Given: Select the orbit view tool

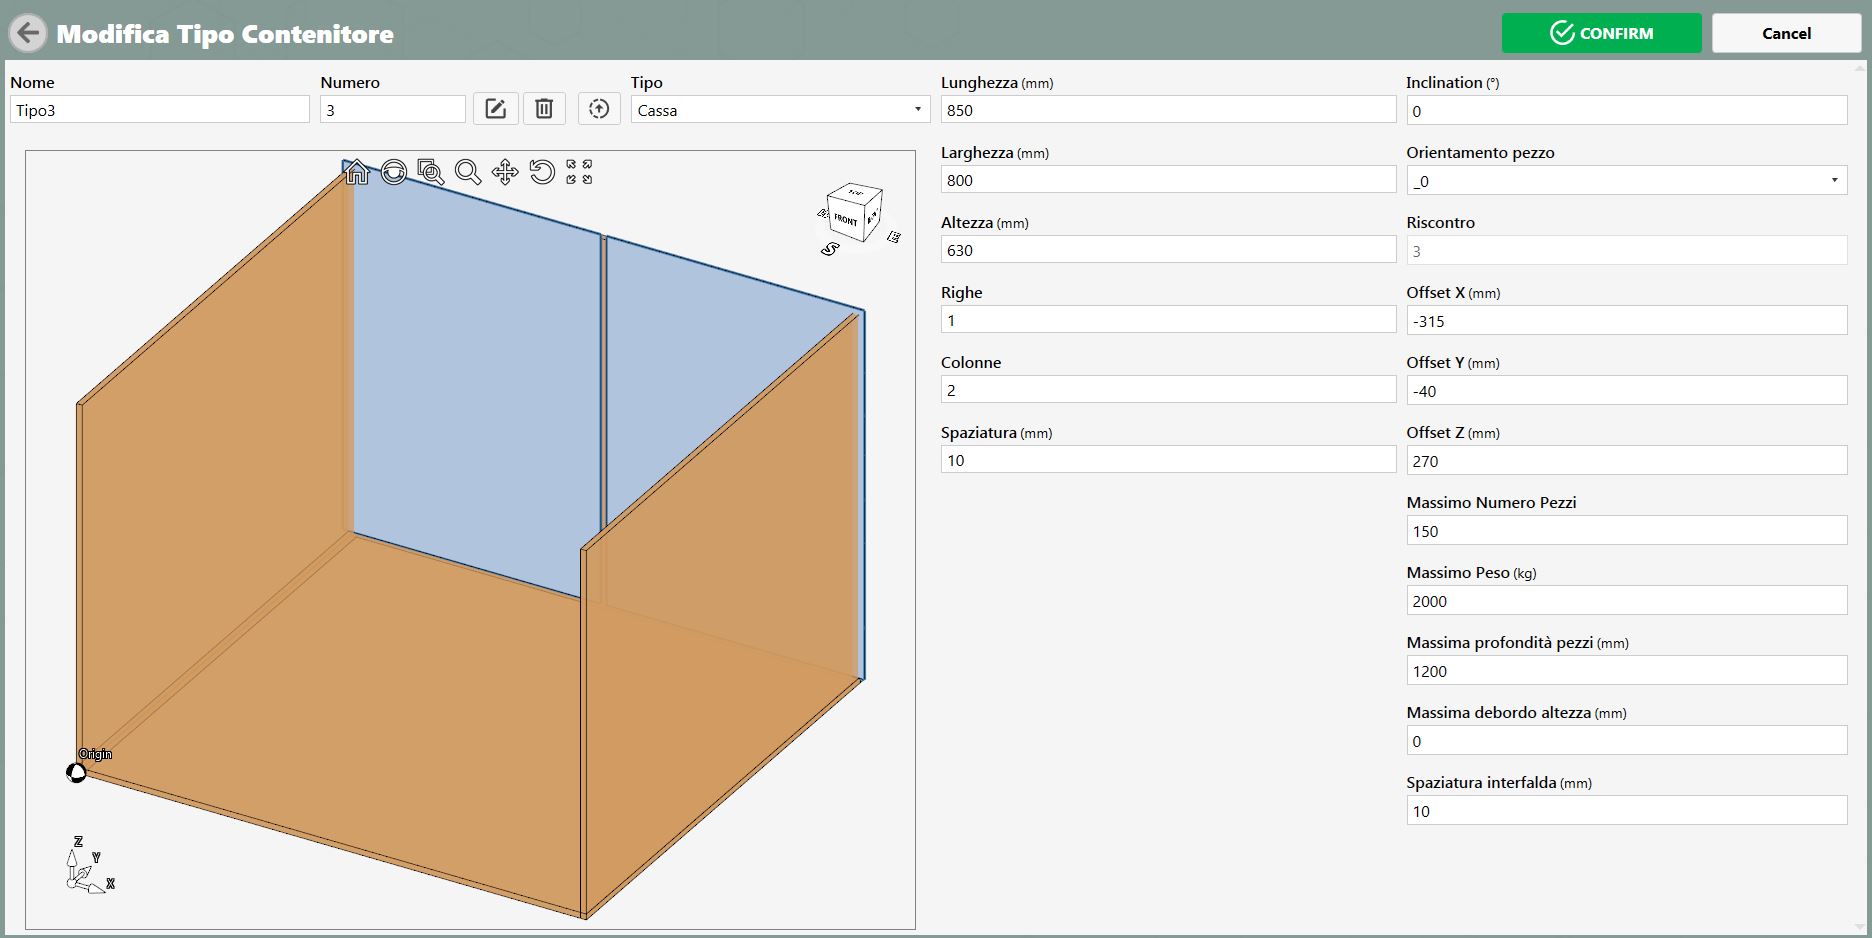Looking at the screenshot, I should click(394, 172).
